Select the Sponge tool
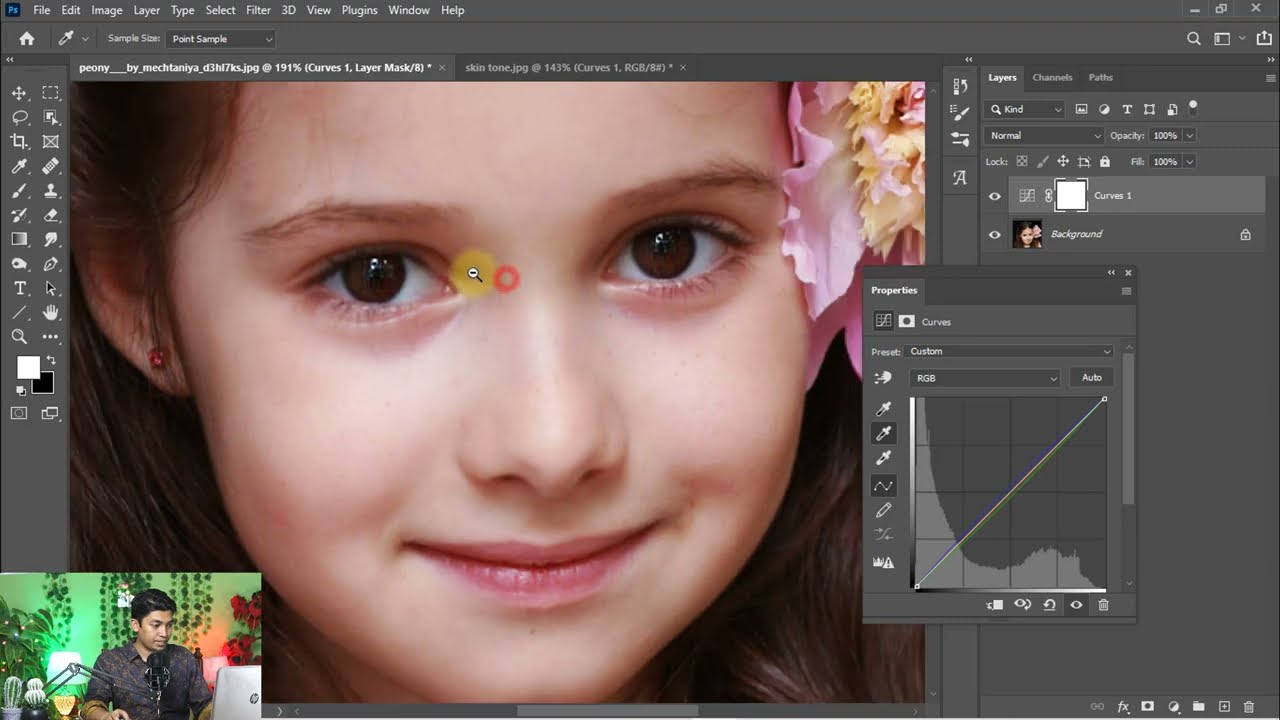The image size is (1280, 720). [x=19, y=264]
